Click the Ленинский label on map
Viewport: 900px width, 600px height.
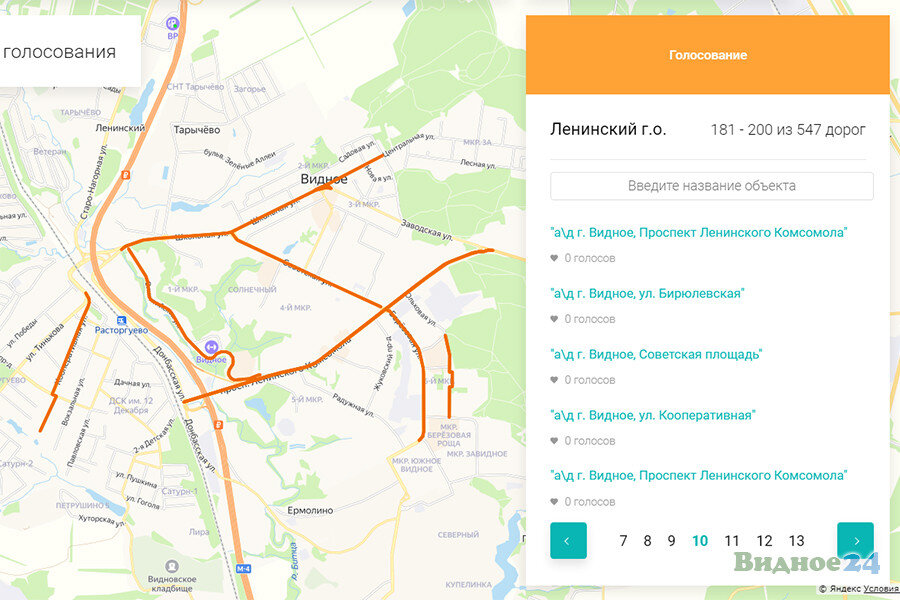pos(120,127)
